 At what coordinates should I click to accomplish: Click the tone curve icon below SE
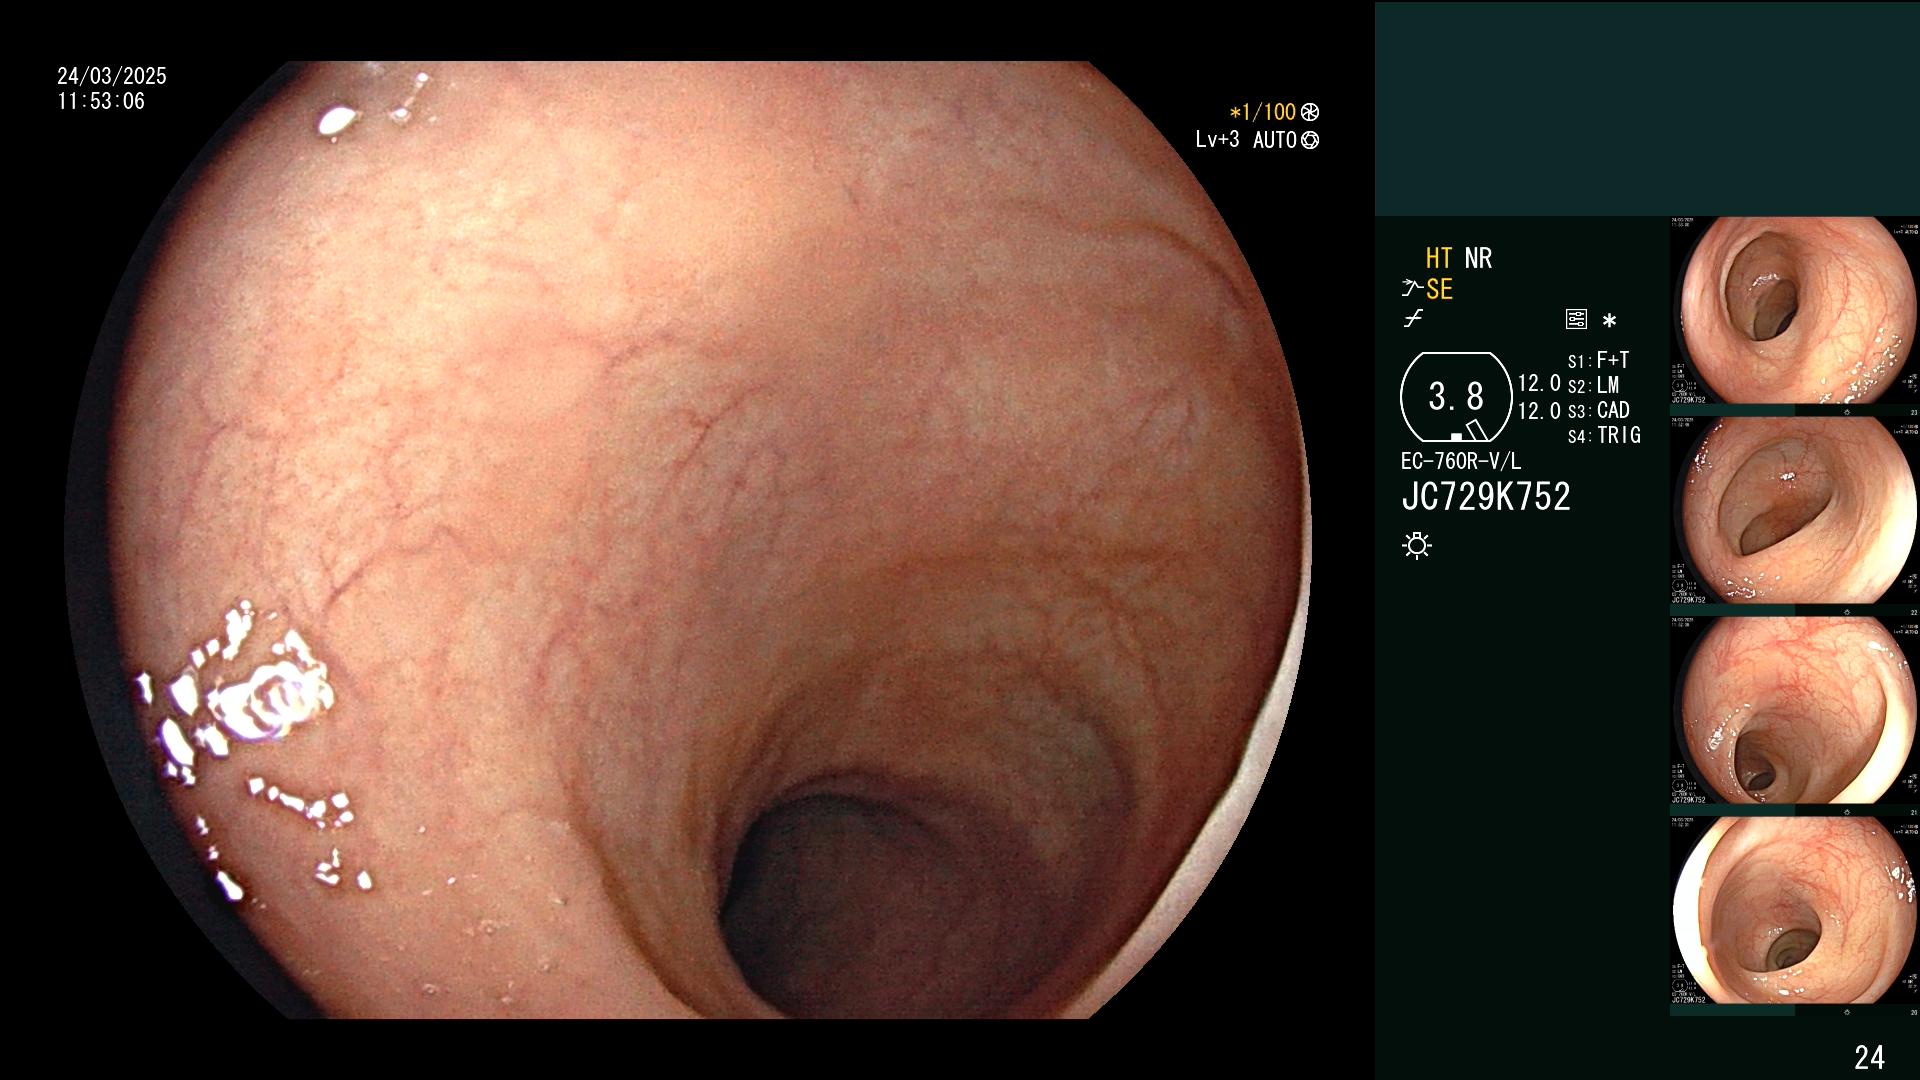pyautogui.click(x=1413, y=320)
